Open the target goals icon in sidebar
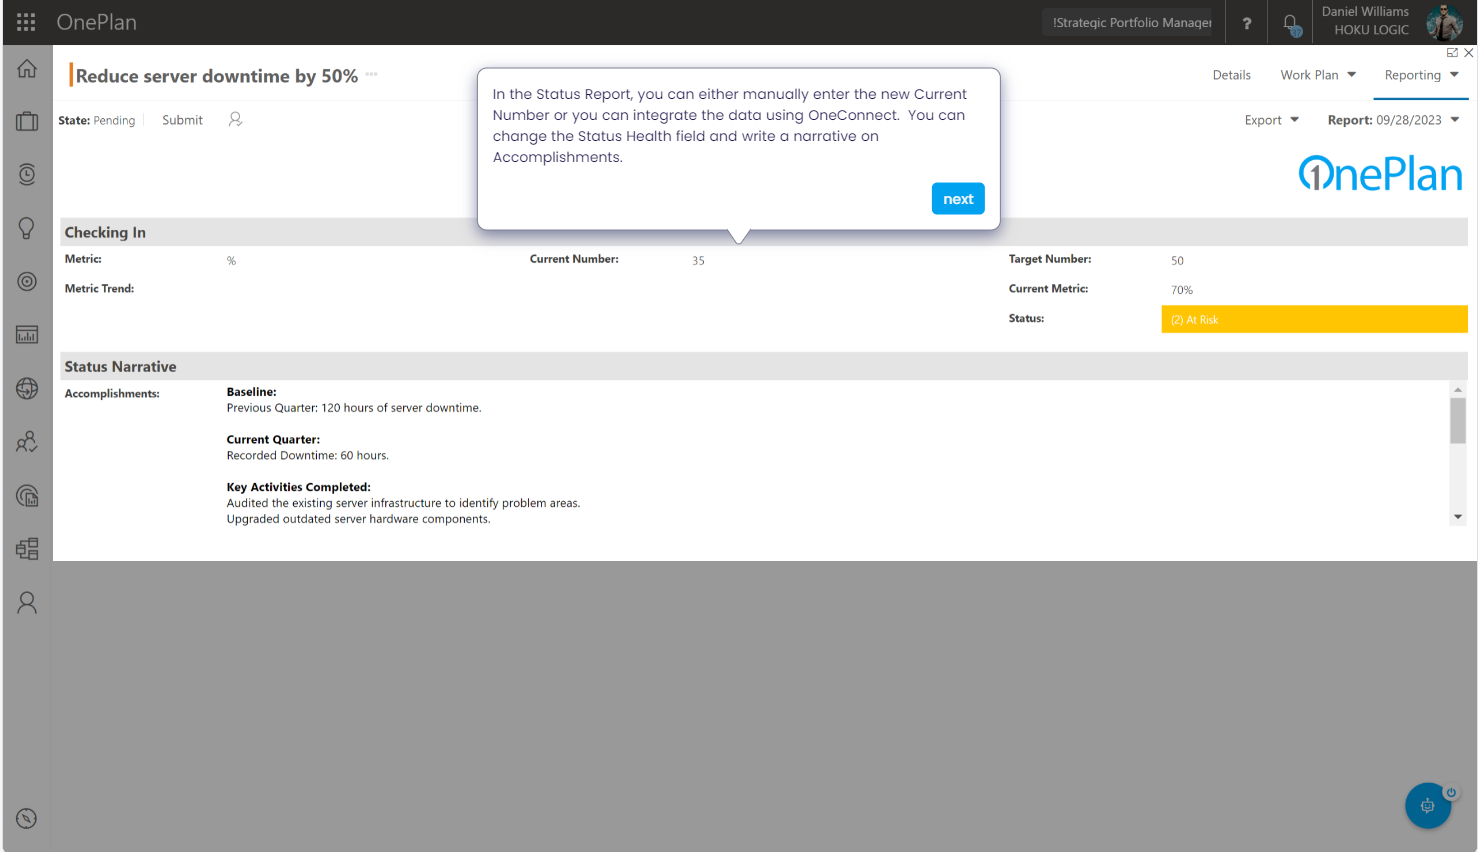 pyautogui.click(x=27, y=282)
